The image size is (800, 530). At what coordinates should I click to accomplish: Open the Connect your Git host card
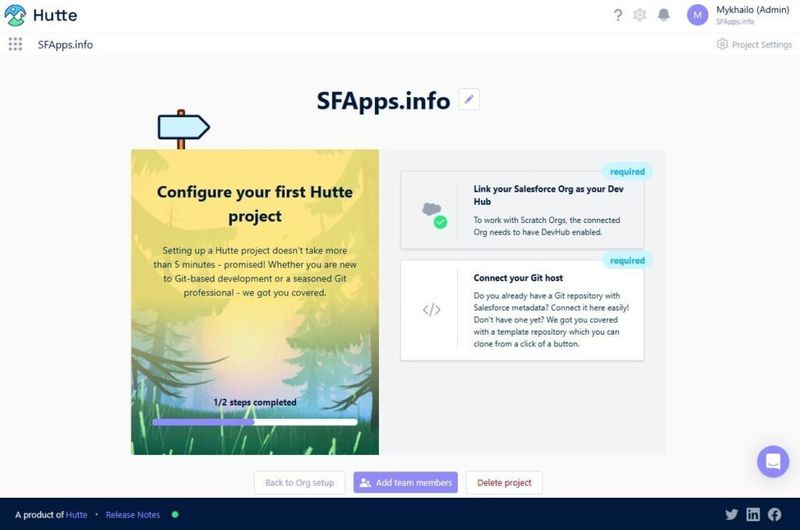click(522, 310)
